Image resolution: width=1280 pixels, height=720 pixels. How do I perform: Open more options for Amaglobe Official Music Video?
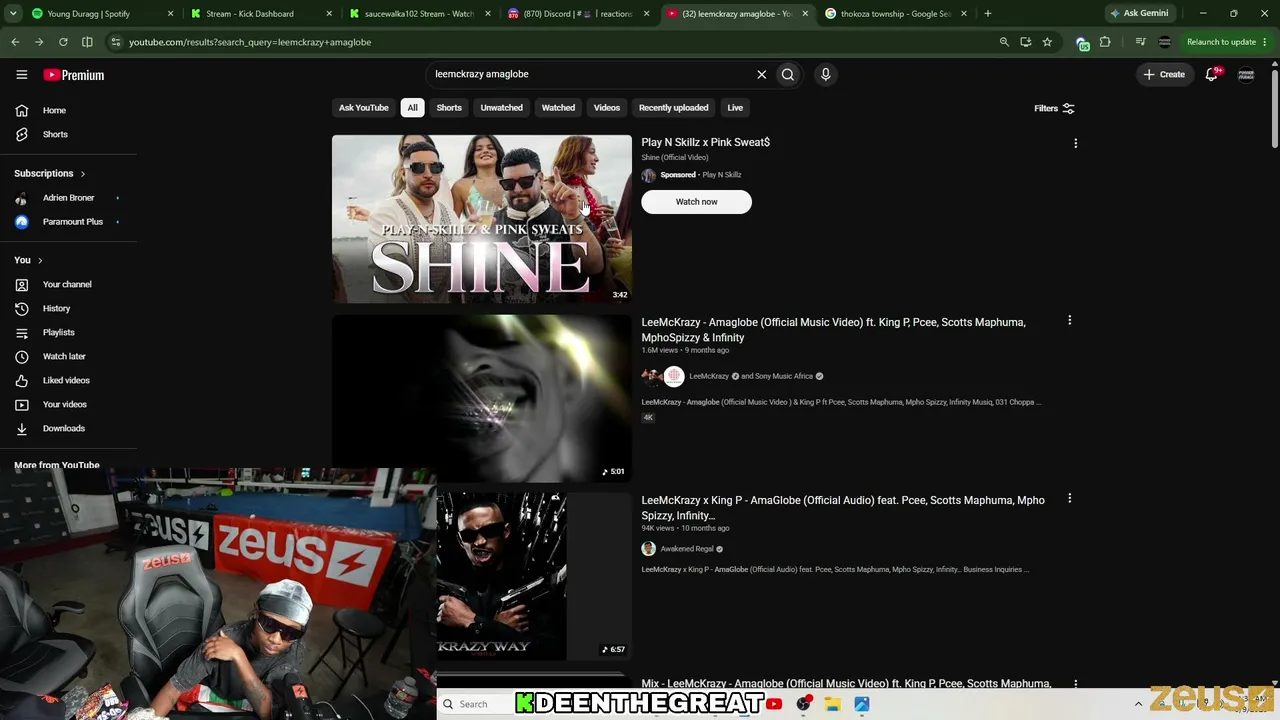(x=1069, y=321)
